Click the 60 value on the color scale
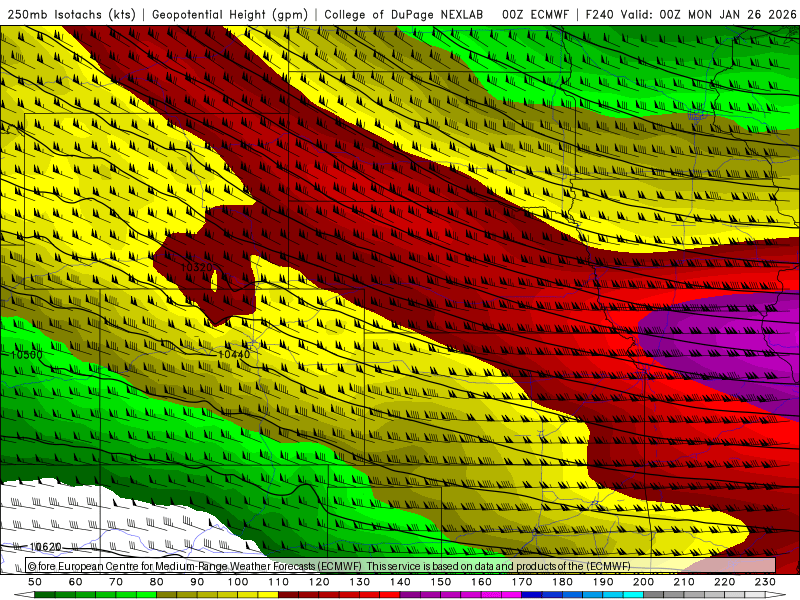This screenshot has width=800, height=600. [x=76, y=582]
